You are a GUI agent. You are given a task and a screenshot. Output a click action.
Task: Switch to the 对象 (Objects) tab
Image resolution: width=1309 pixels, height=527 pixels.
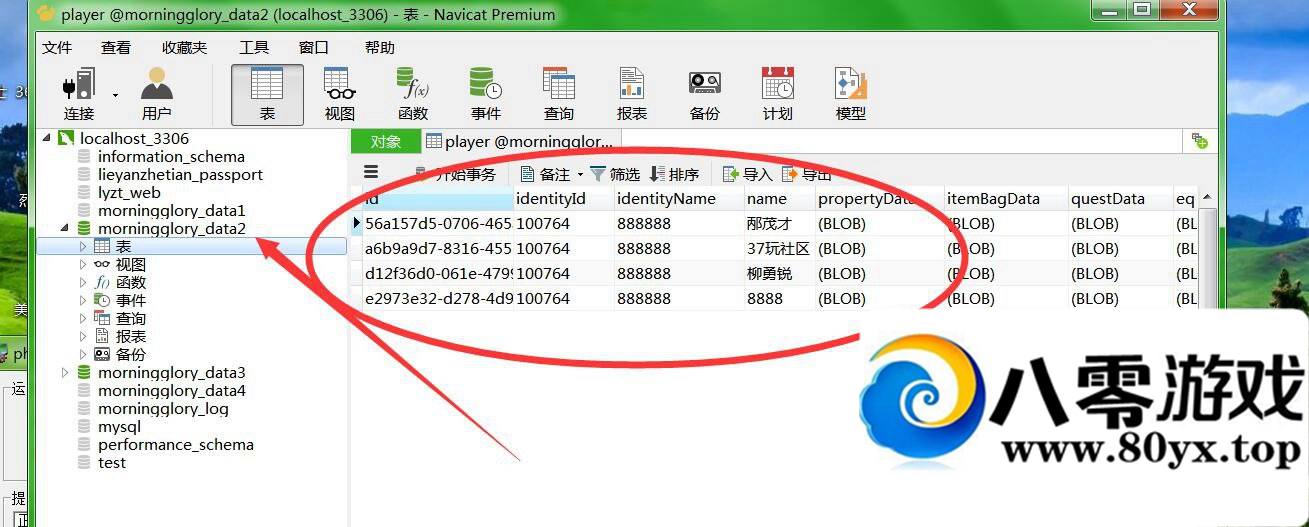click(x=385, y=142)
